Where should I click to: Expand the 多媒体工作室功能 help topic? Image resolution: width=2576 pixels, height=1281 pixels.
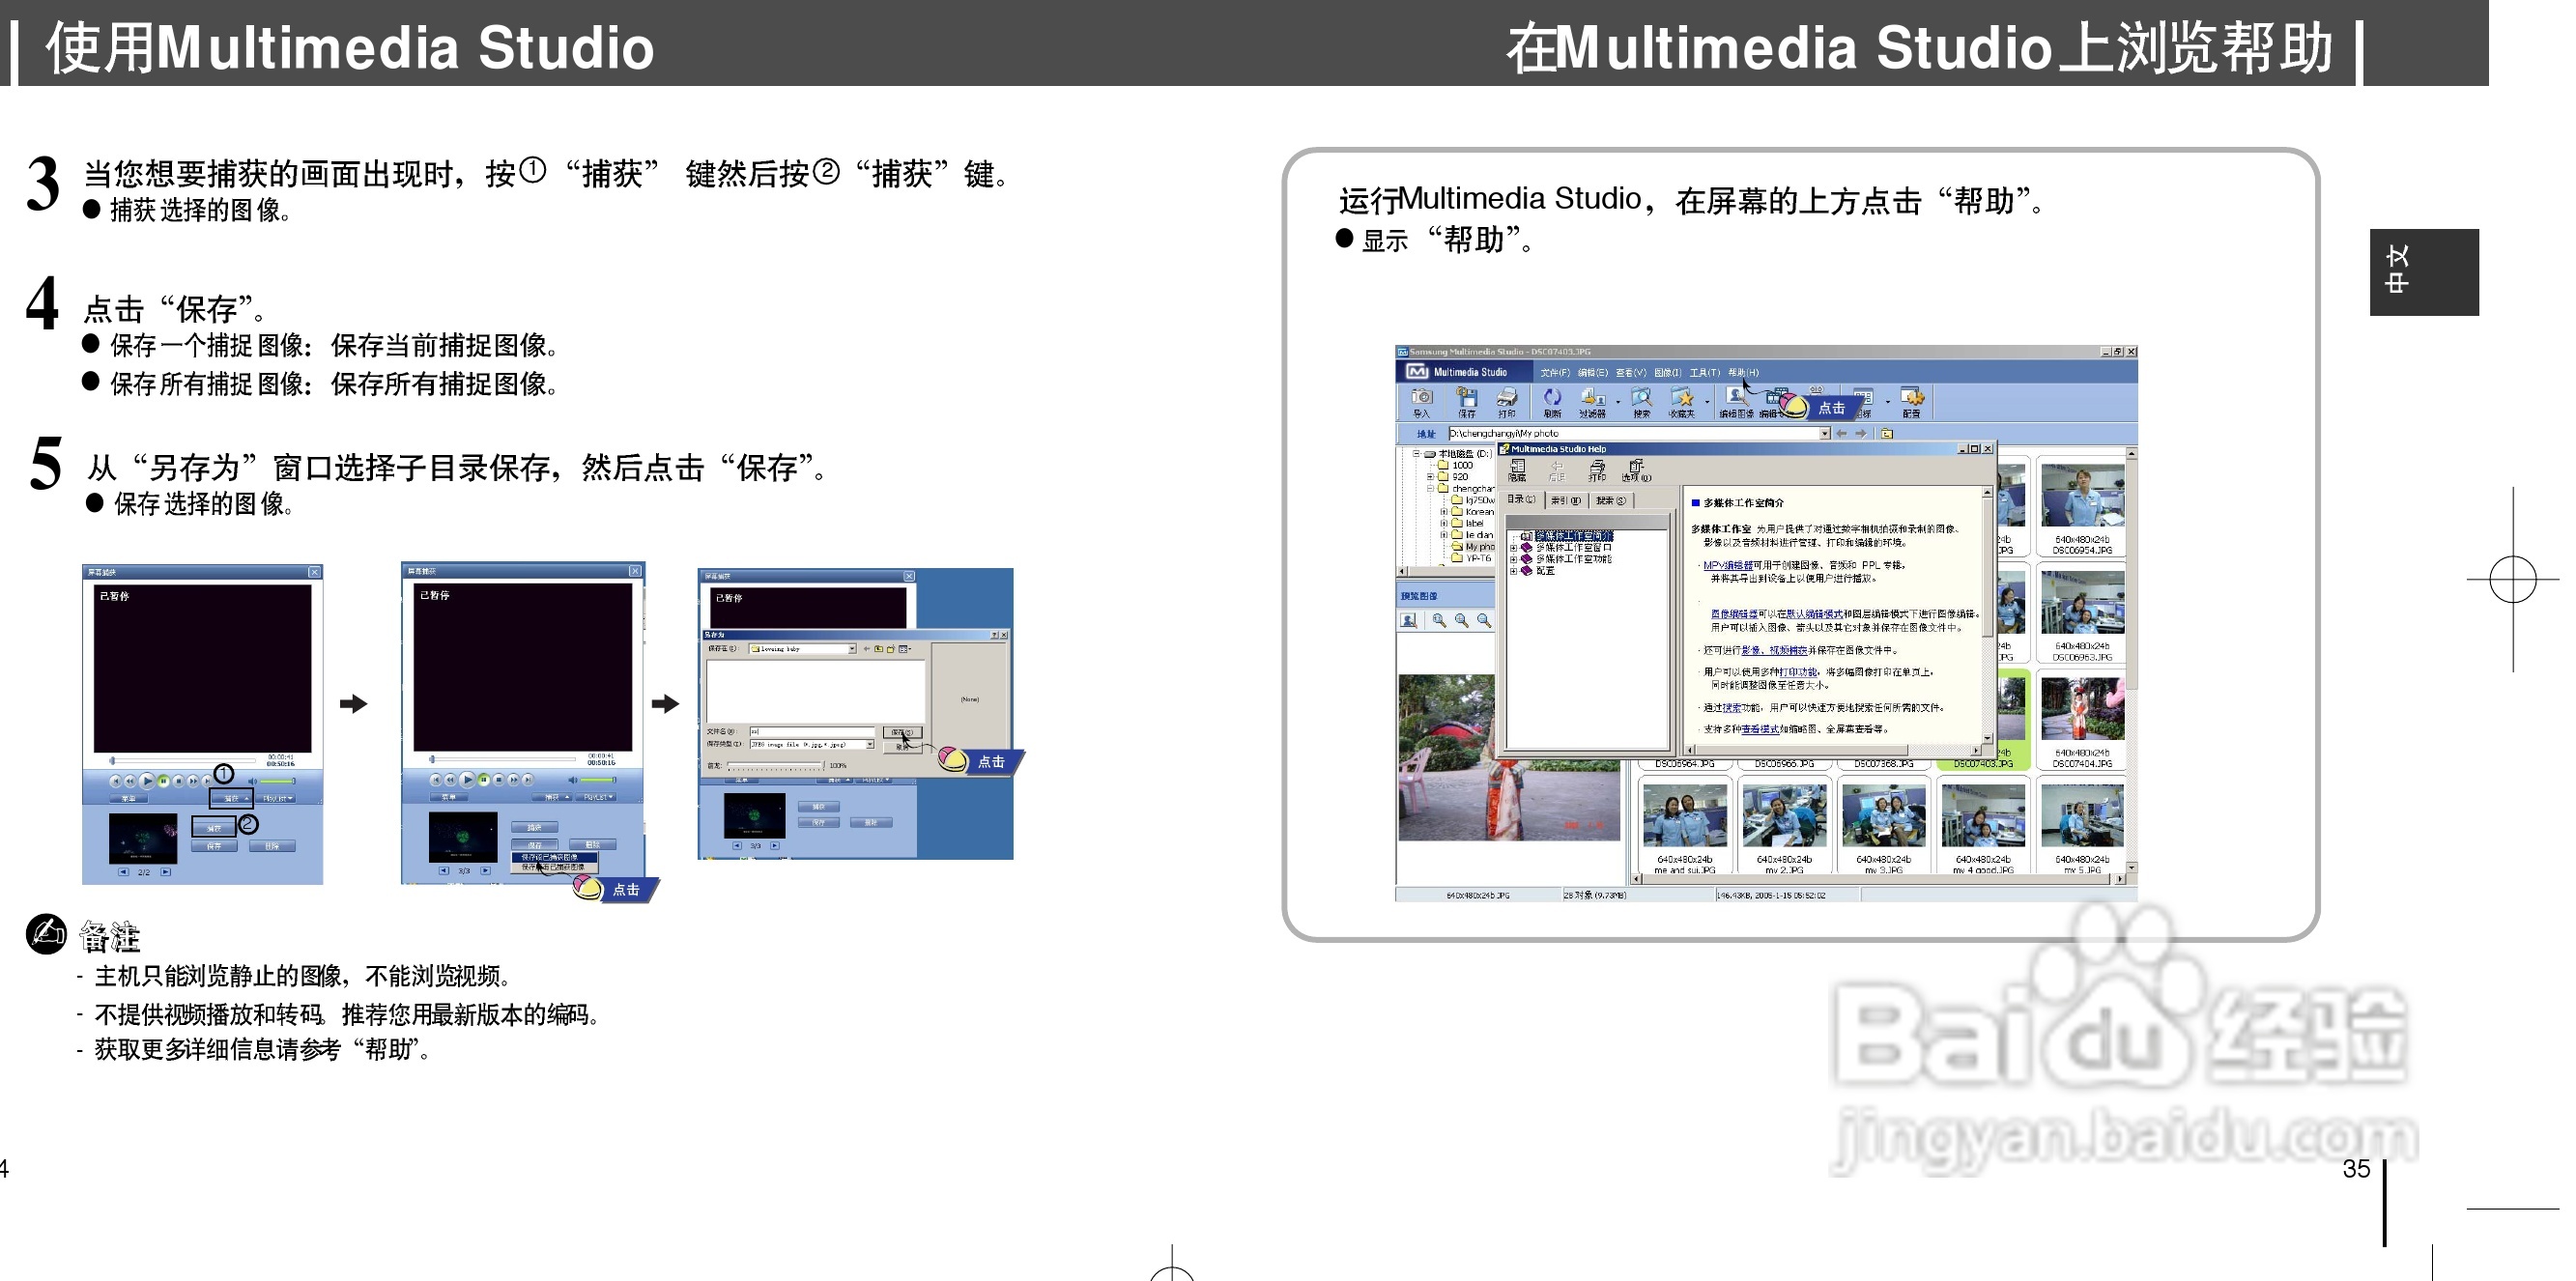coord(1513,559)
